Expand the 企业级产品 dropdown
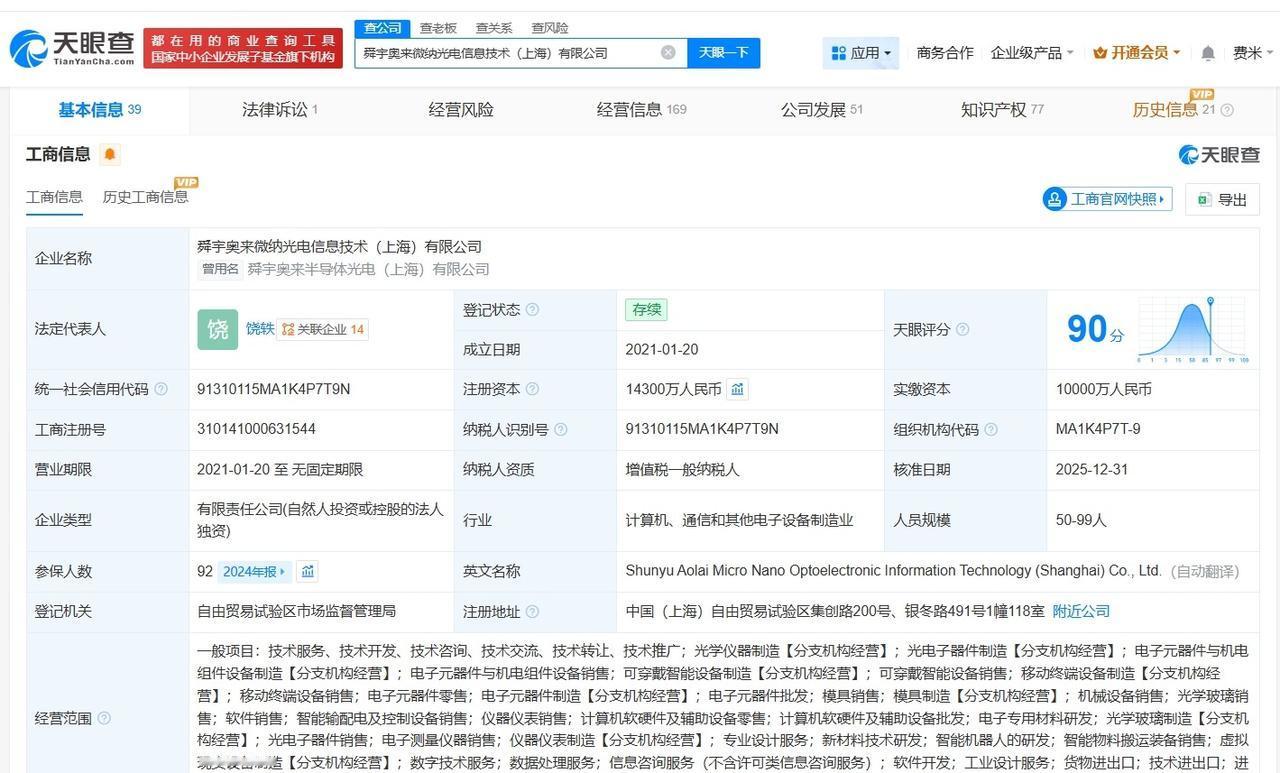Screen dimensions: 1280x773 click(1031, 53)
